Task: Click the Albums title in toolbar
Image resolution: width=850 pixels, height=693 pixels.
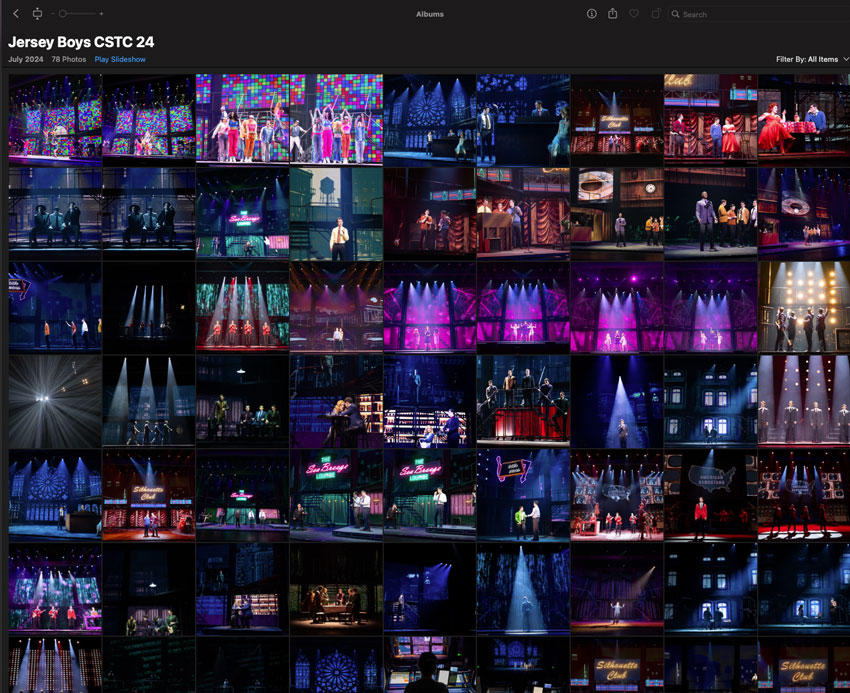Action: [430, 14]
